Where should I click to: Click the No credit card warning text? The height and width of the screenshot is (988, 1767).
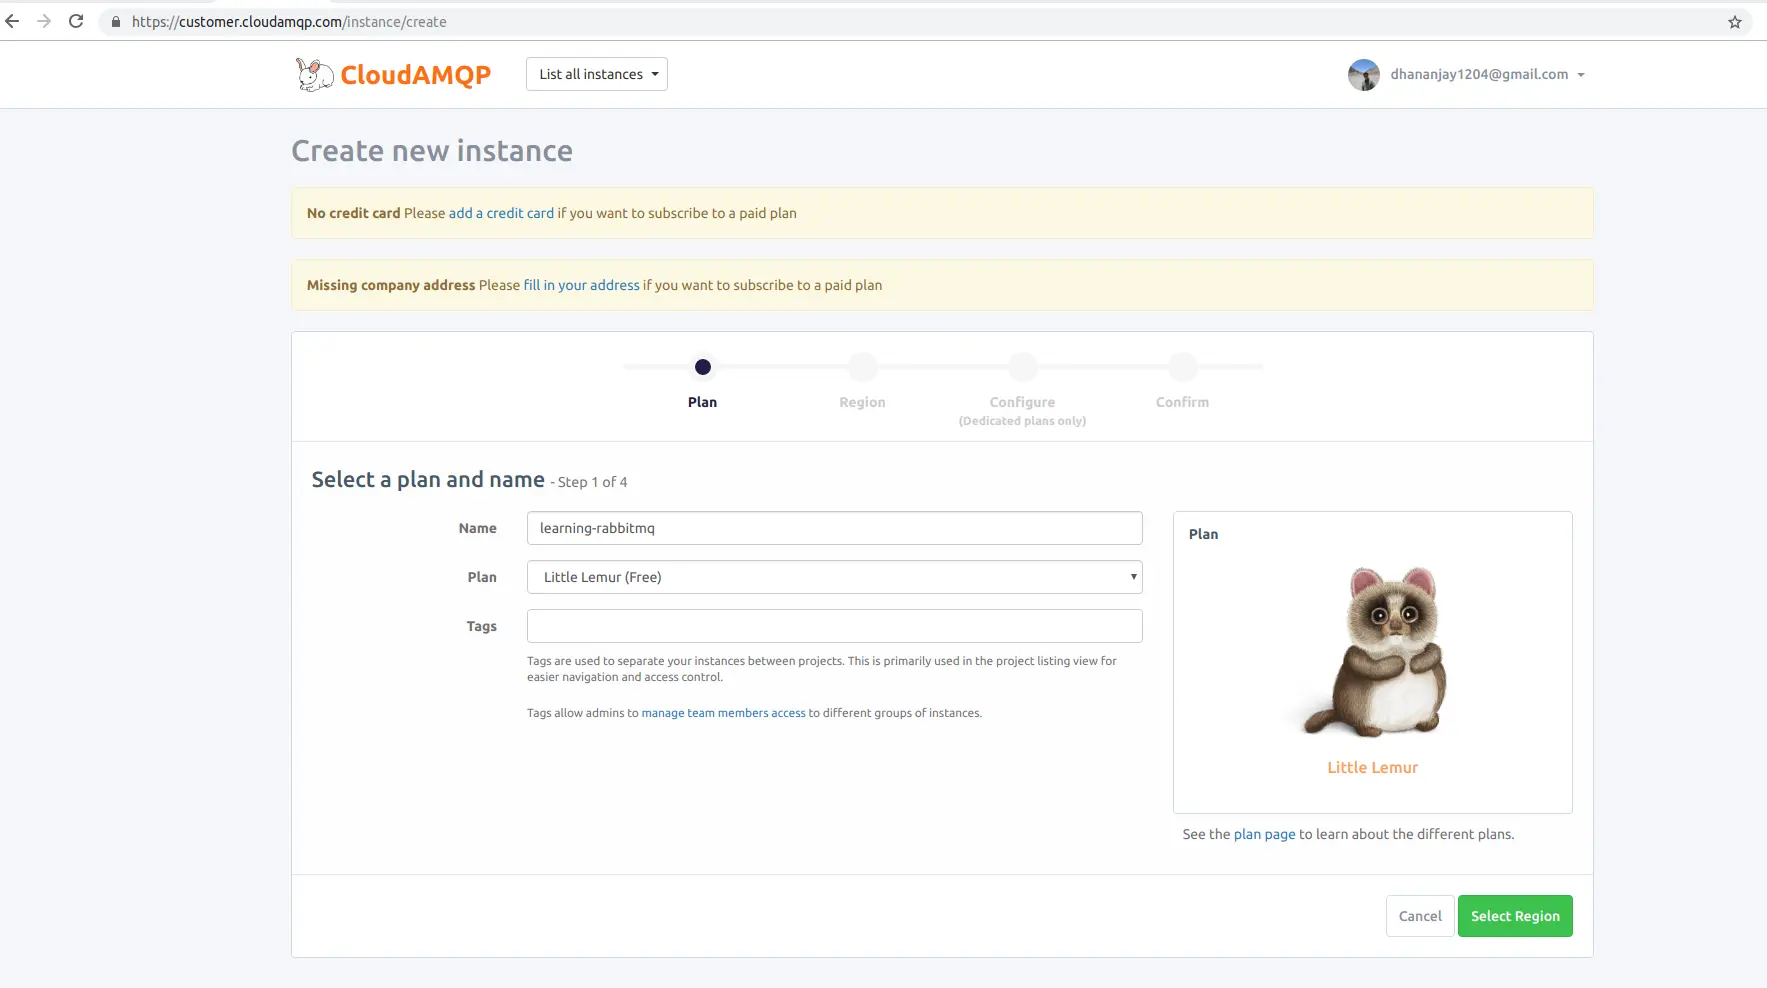(x=353, y=213)
